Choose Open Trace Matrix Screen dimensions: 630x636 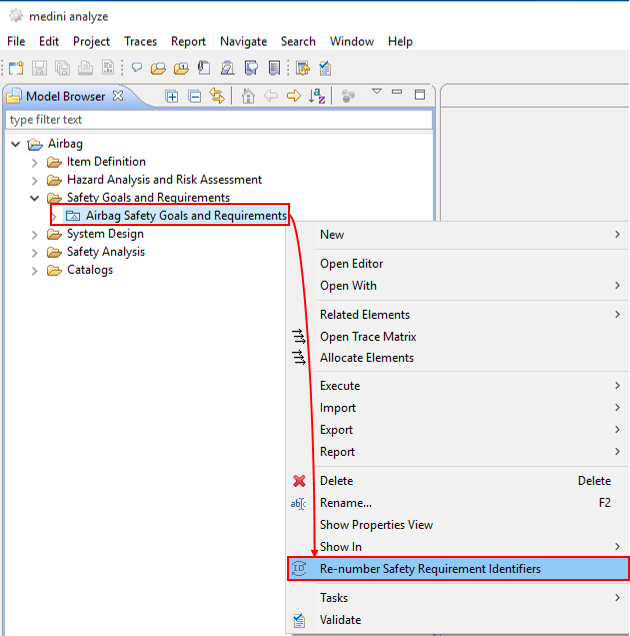click(458, 337)
